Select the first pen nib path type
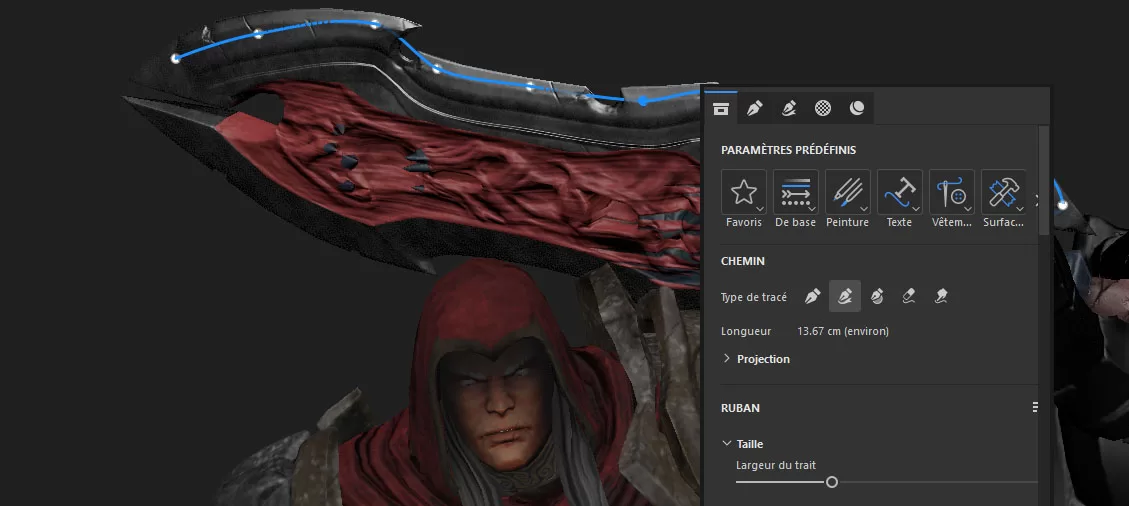 click(812, 297)
